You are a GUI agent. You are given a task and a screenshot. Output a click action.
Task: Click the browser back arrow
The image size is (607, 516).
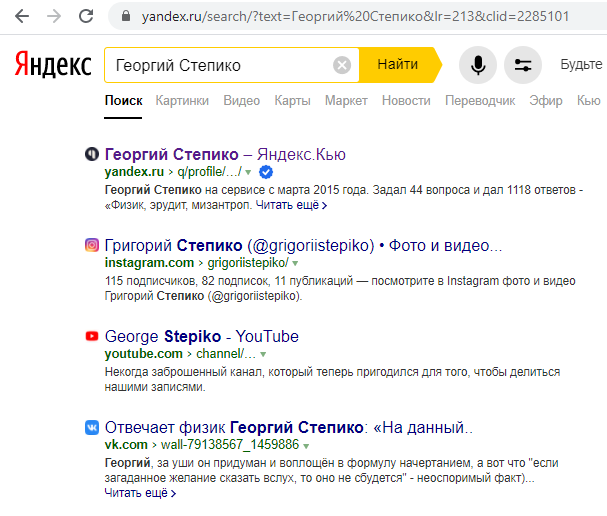(22, 16)
